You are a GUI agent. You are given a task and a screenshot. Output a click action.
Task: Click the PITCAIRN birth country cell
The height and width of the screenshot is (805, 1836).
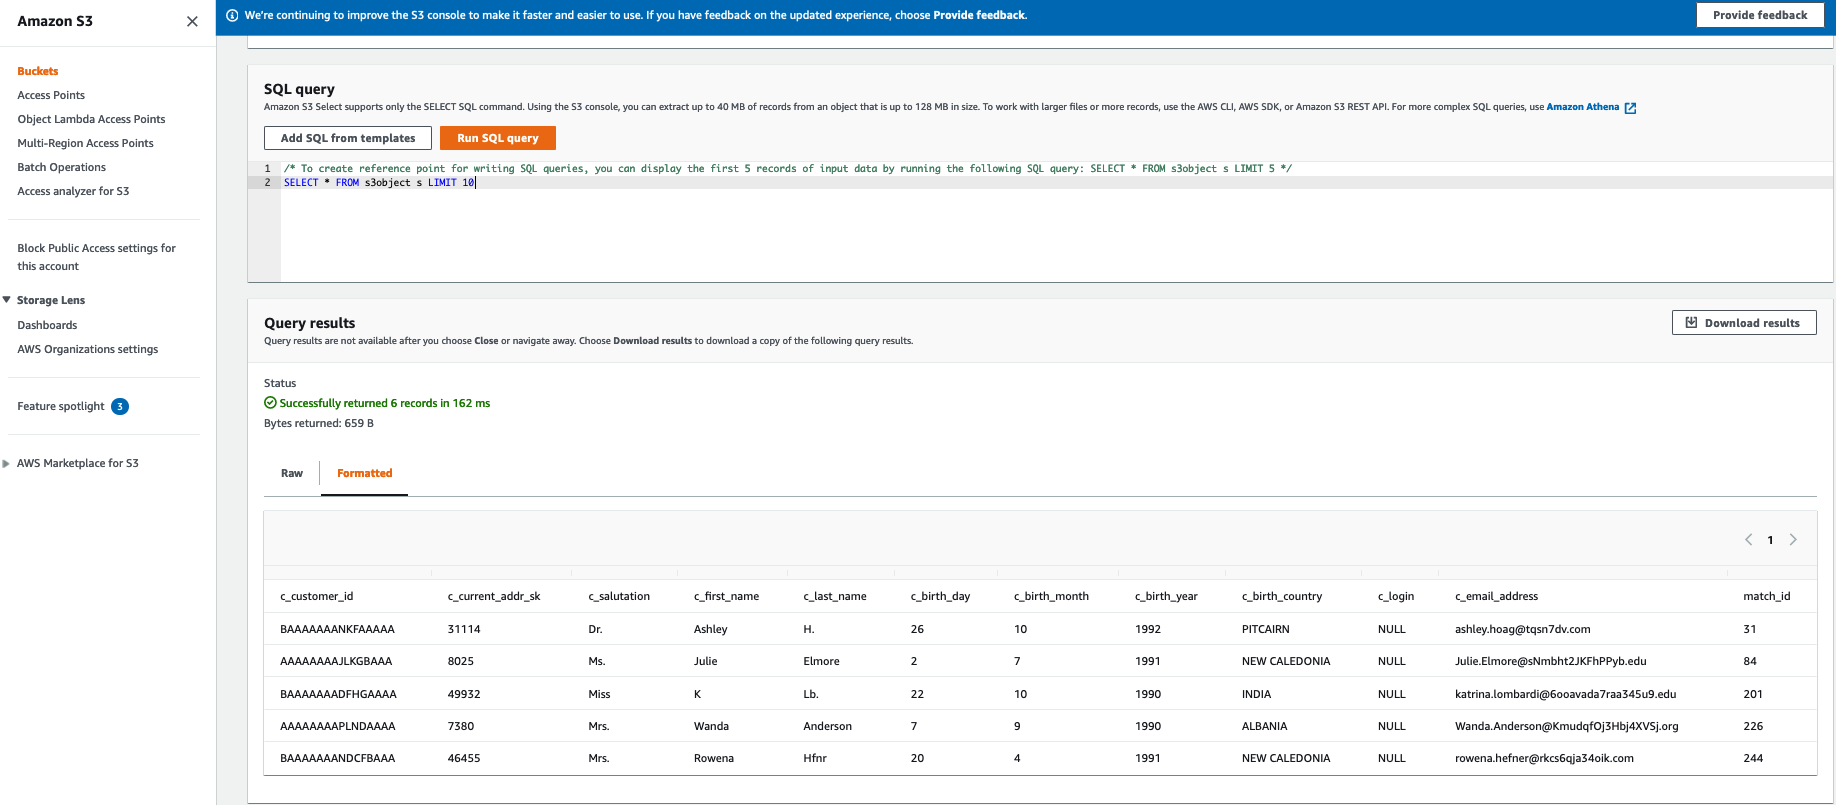coord(1265,629)
